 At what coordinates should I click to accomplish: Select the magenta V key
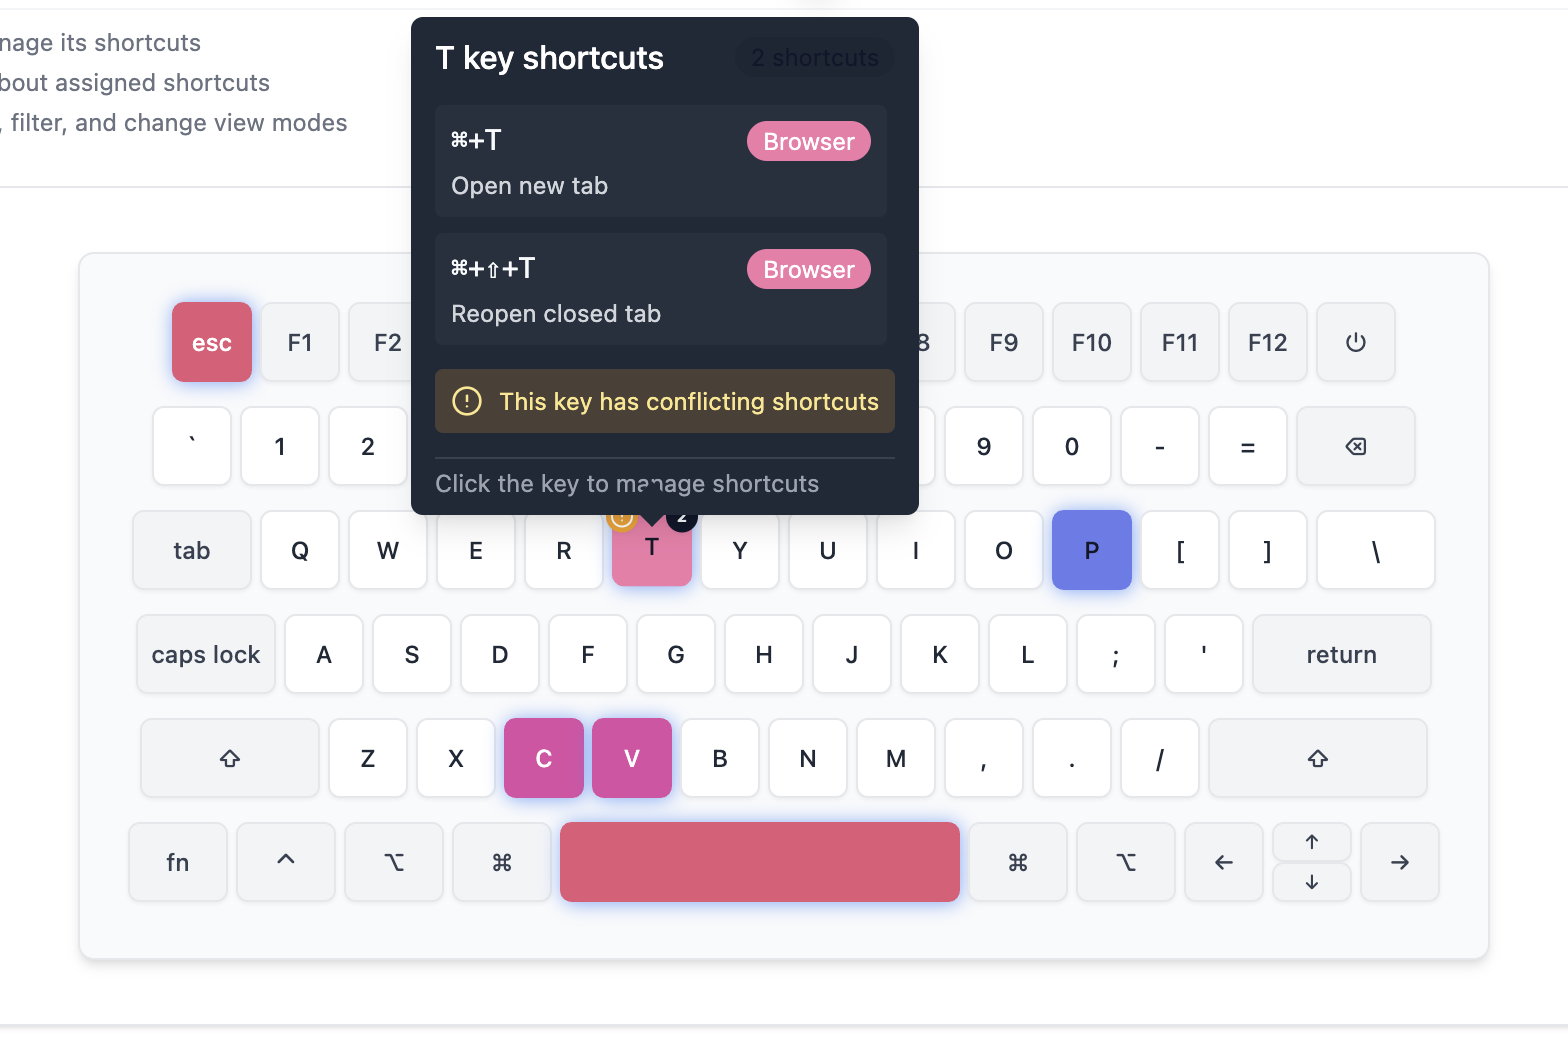point(632,759)
